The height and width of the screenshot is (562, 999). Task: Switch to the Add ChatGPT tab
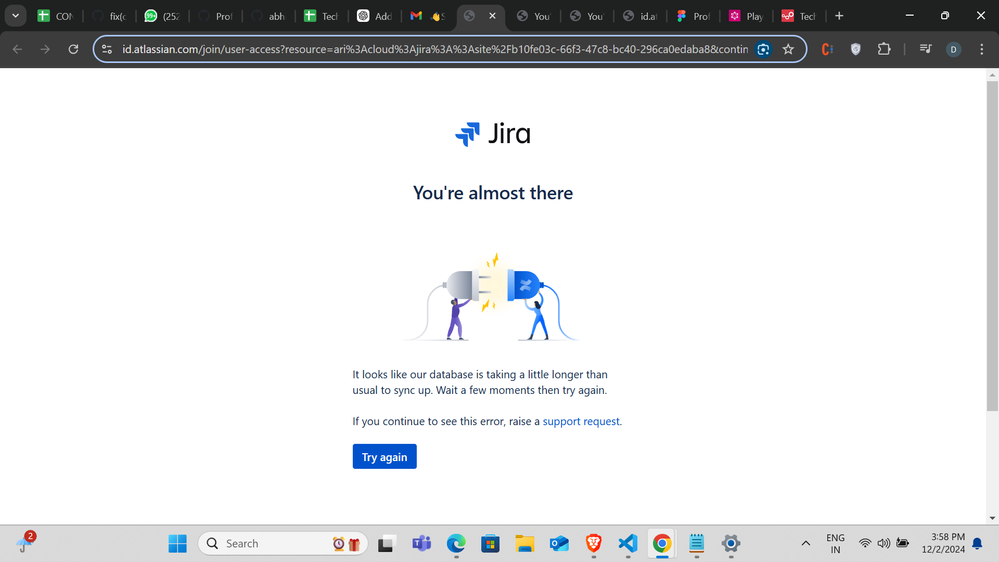[375, 16]
